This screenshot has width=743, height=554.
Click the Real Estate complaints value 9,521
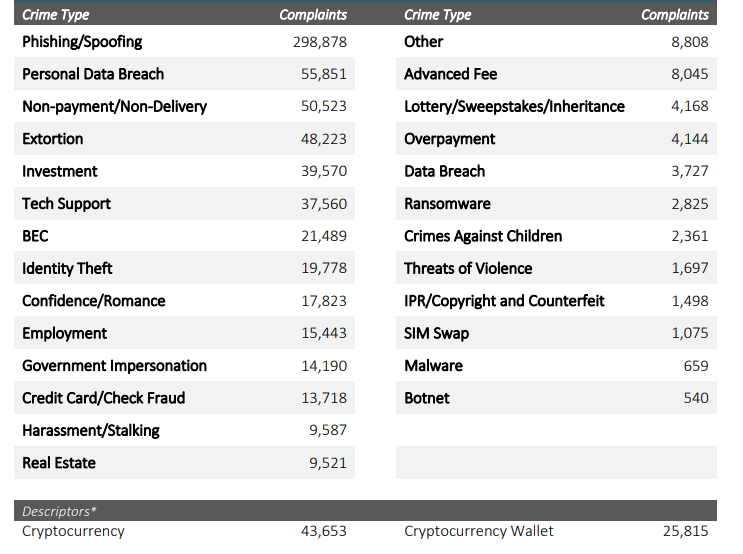coord(328,463)
